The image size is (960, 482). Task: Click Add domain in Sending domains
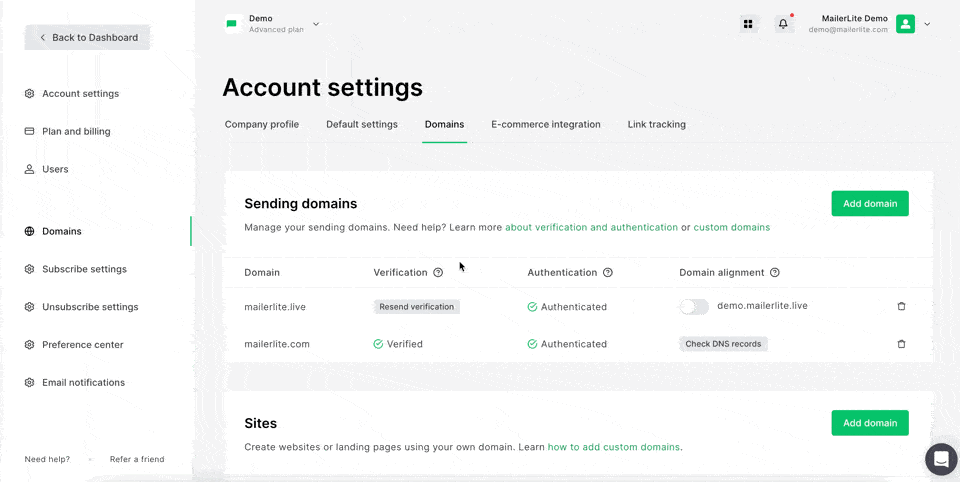point(869,204)
